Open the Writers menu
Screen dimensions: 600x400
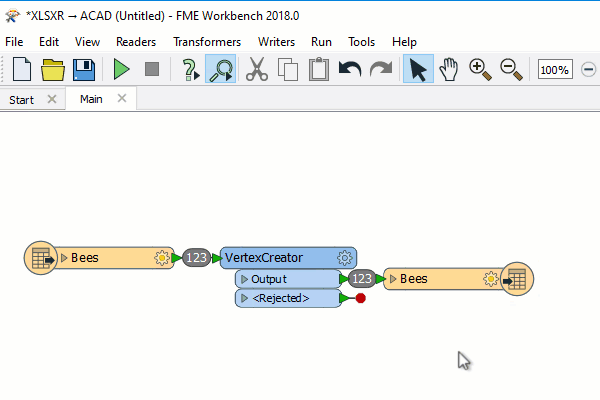pyautogui.click(x=276, y=42)
